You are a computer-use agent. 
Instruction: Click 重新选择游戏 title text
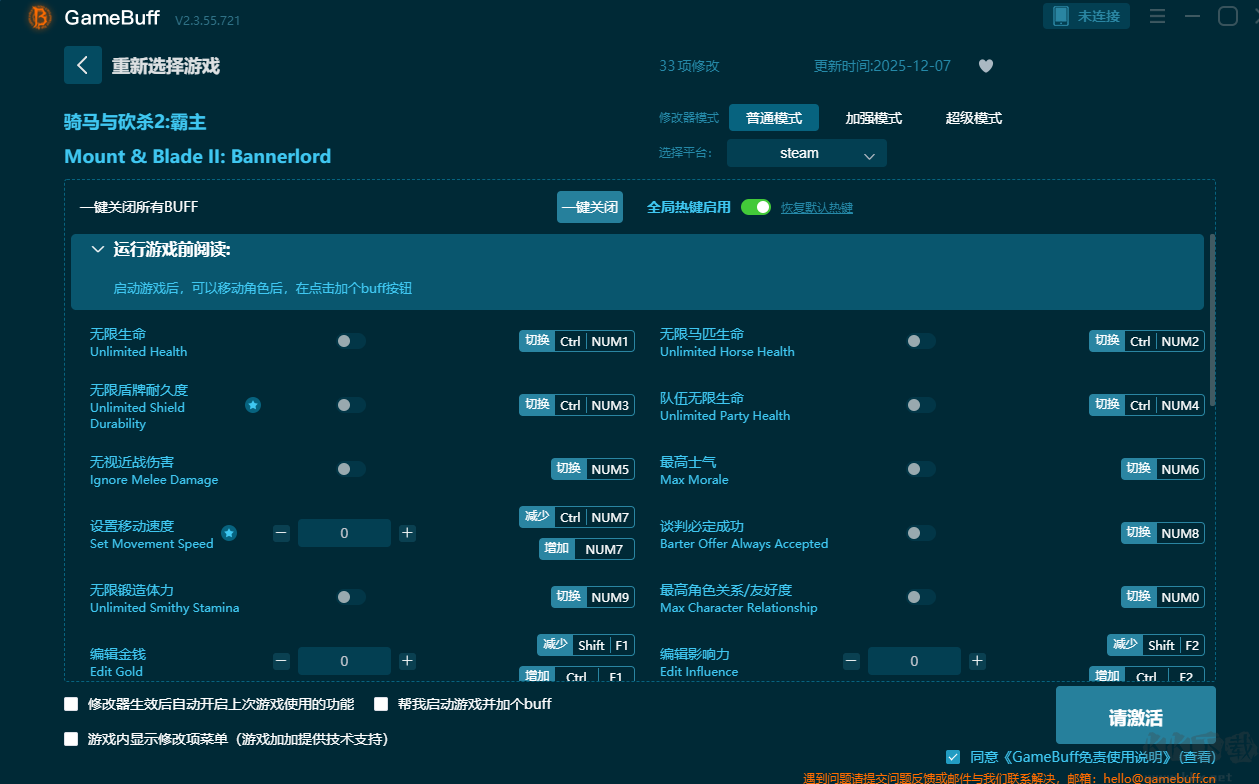tap(166, 66)
